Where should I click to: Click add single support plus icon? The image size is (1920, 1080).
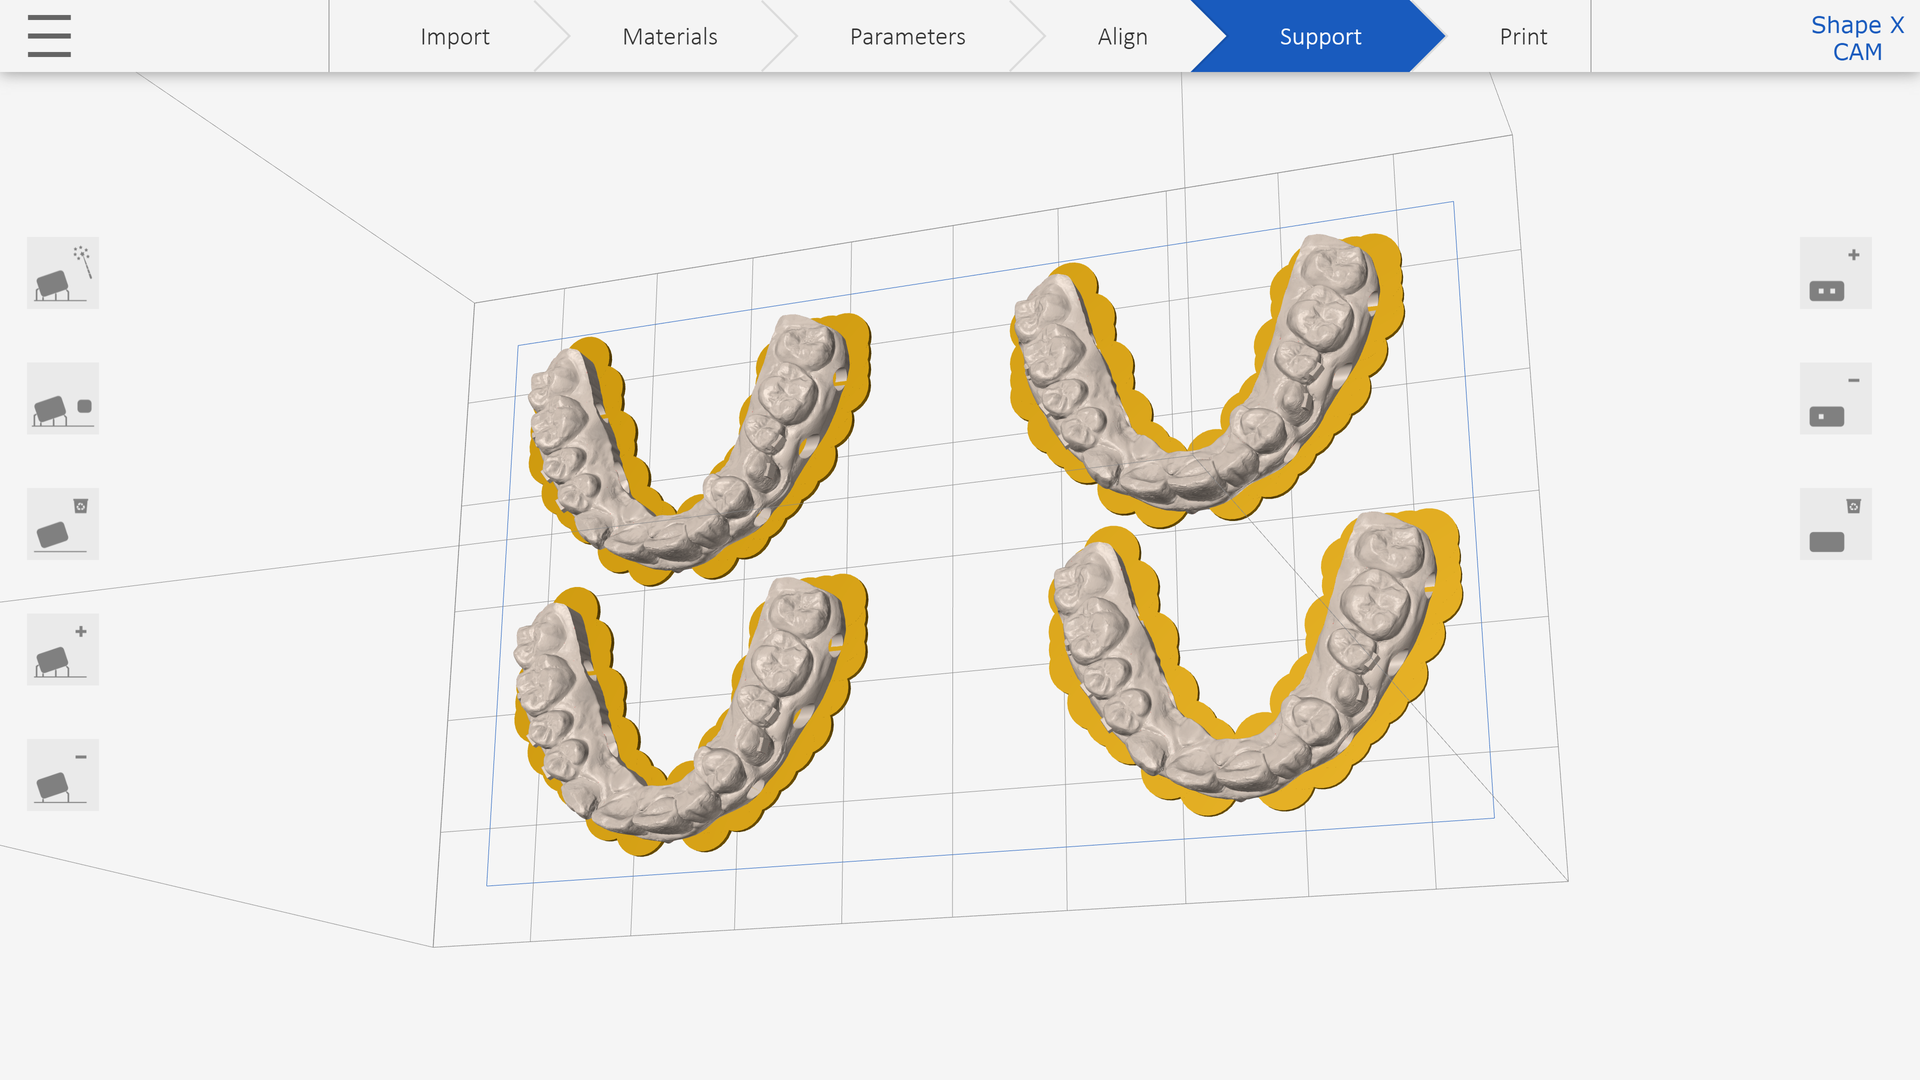(62, 650)
